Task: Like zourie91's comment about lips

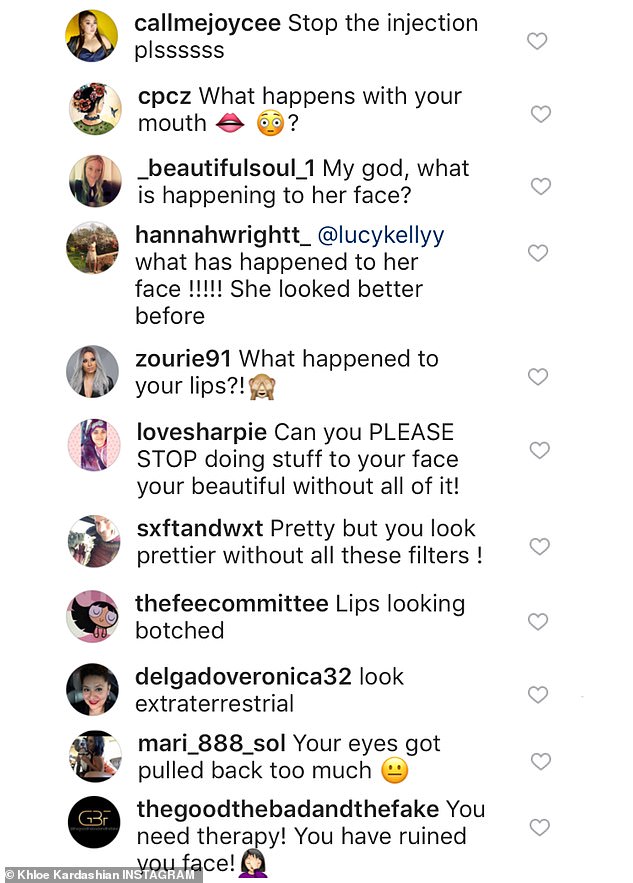Action: [x=538, y=377]
